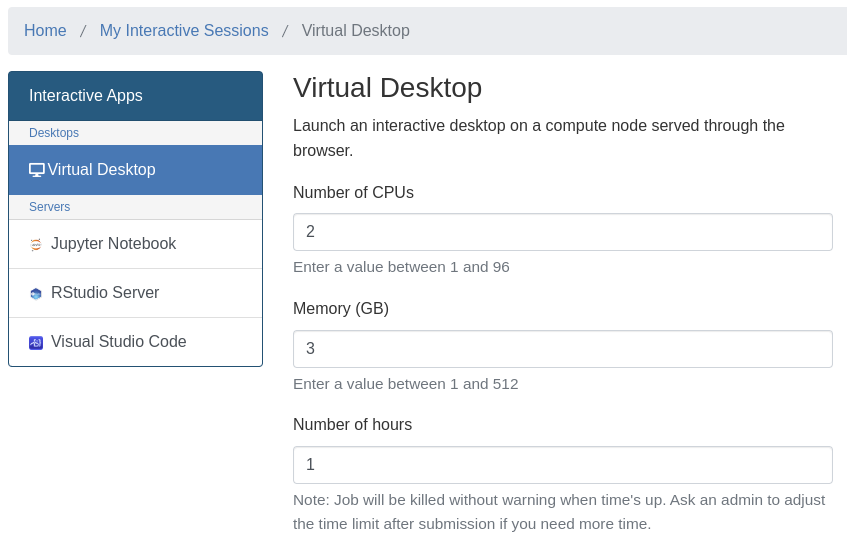The image size is (847, 551).
Task: Click the Desktops section label
Action: tap(54, 133)
